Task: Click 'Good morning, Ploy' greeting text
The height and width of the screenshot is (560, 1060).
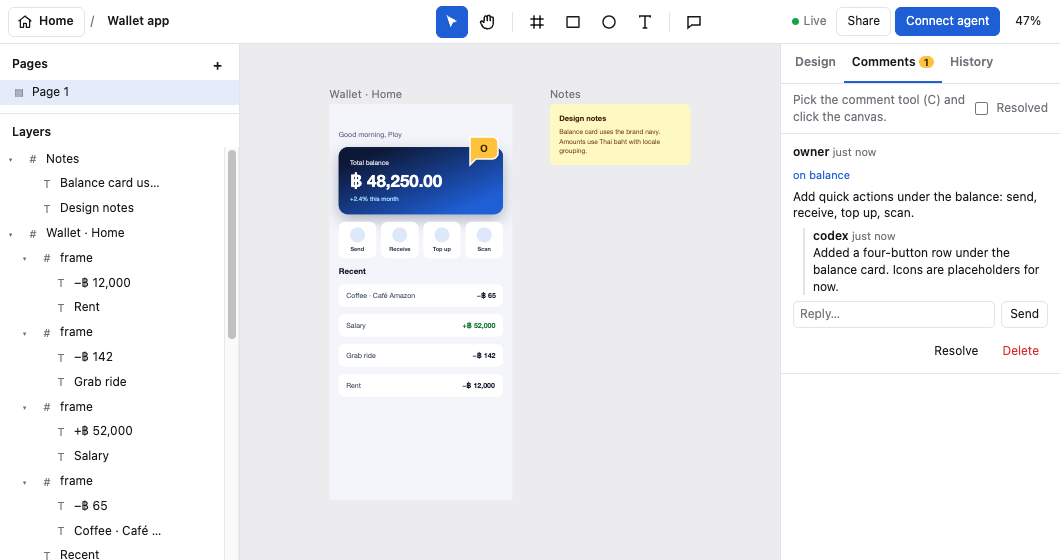Action: click(370, 135)
